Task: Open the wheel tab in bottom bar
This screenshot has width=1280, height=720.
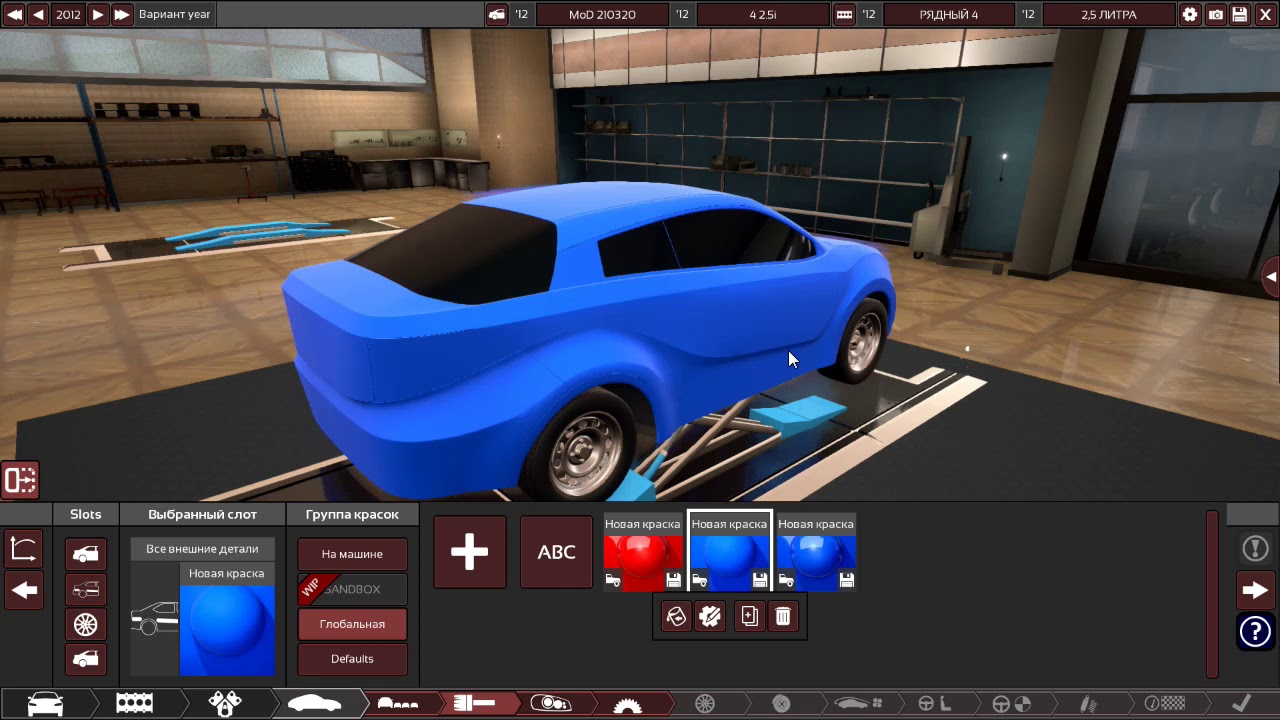Action: click(705, 704)
